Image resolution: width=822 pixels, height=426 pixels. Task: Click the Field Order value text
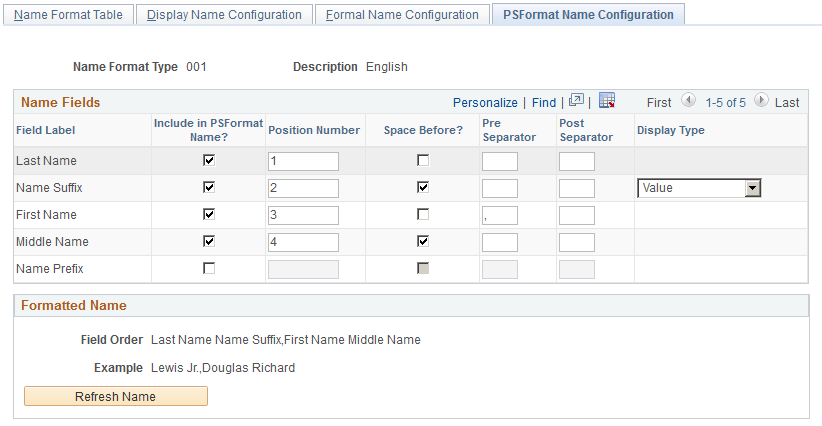[x=286, y=340]
